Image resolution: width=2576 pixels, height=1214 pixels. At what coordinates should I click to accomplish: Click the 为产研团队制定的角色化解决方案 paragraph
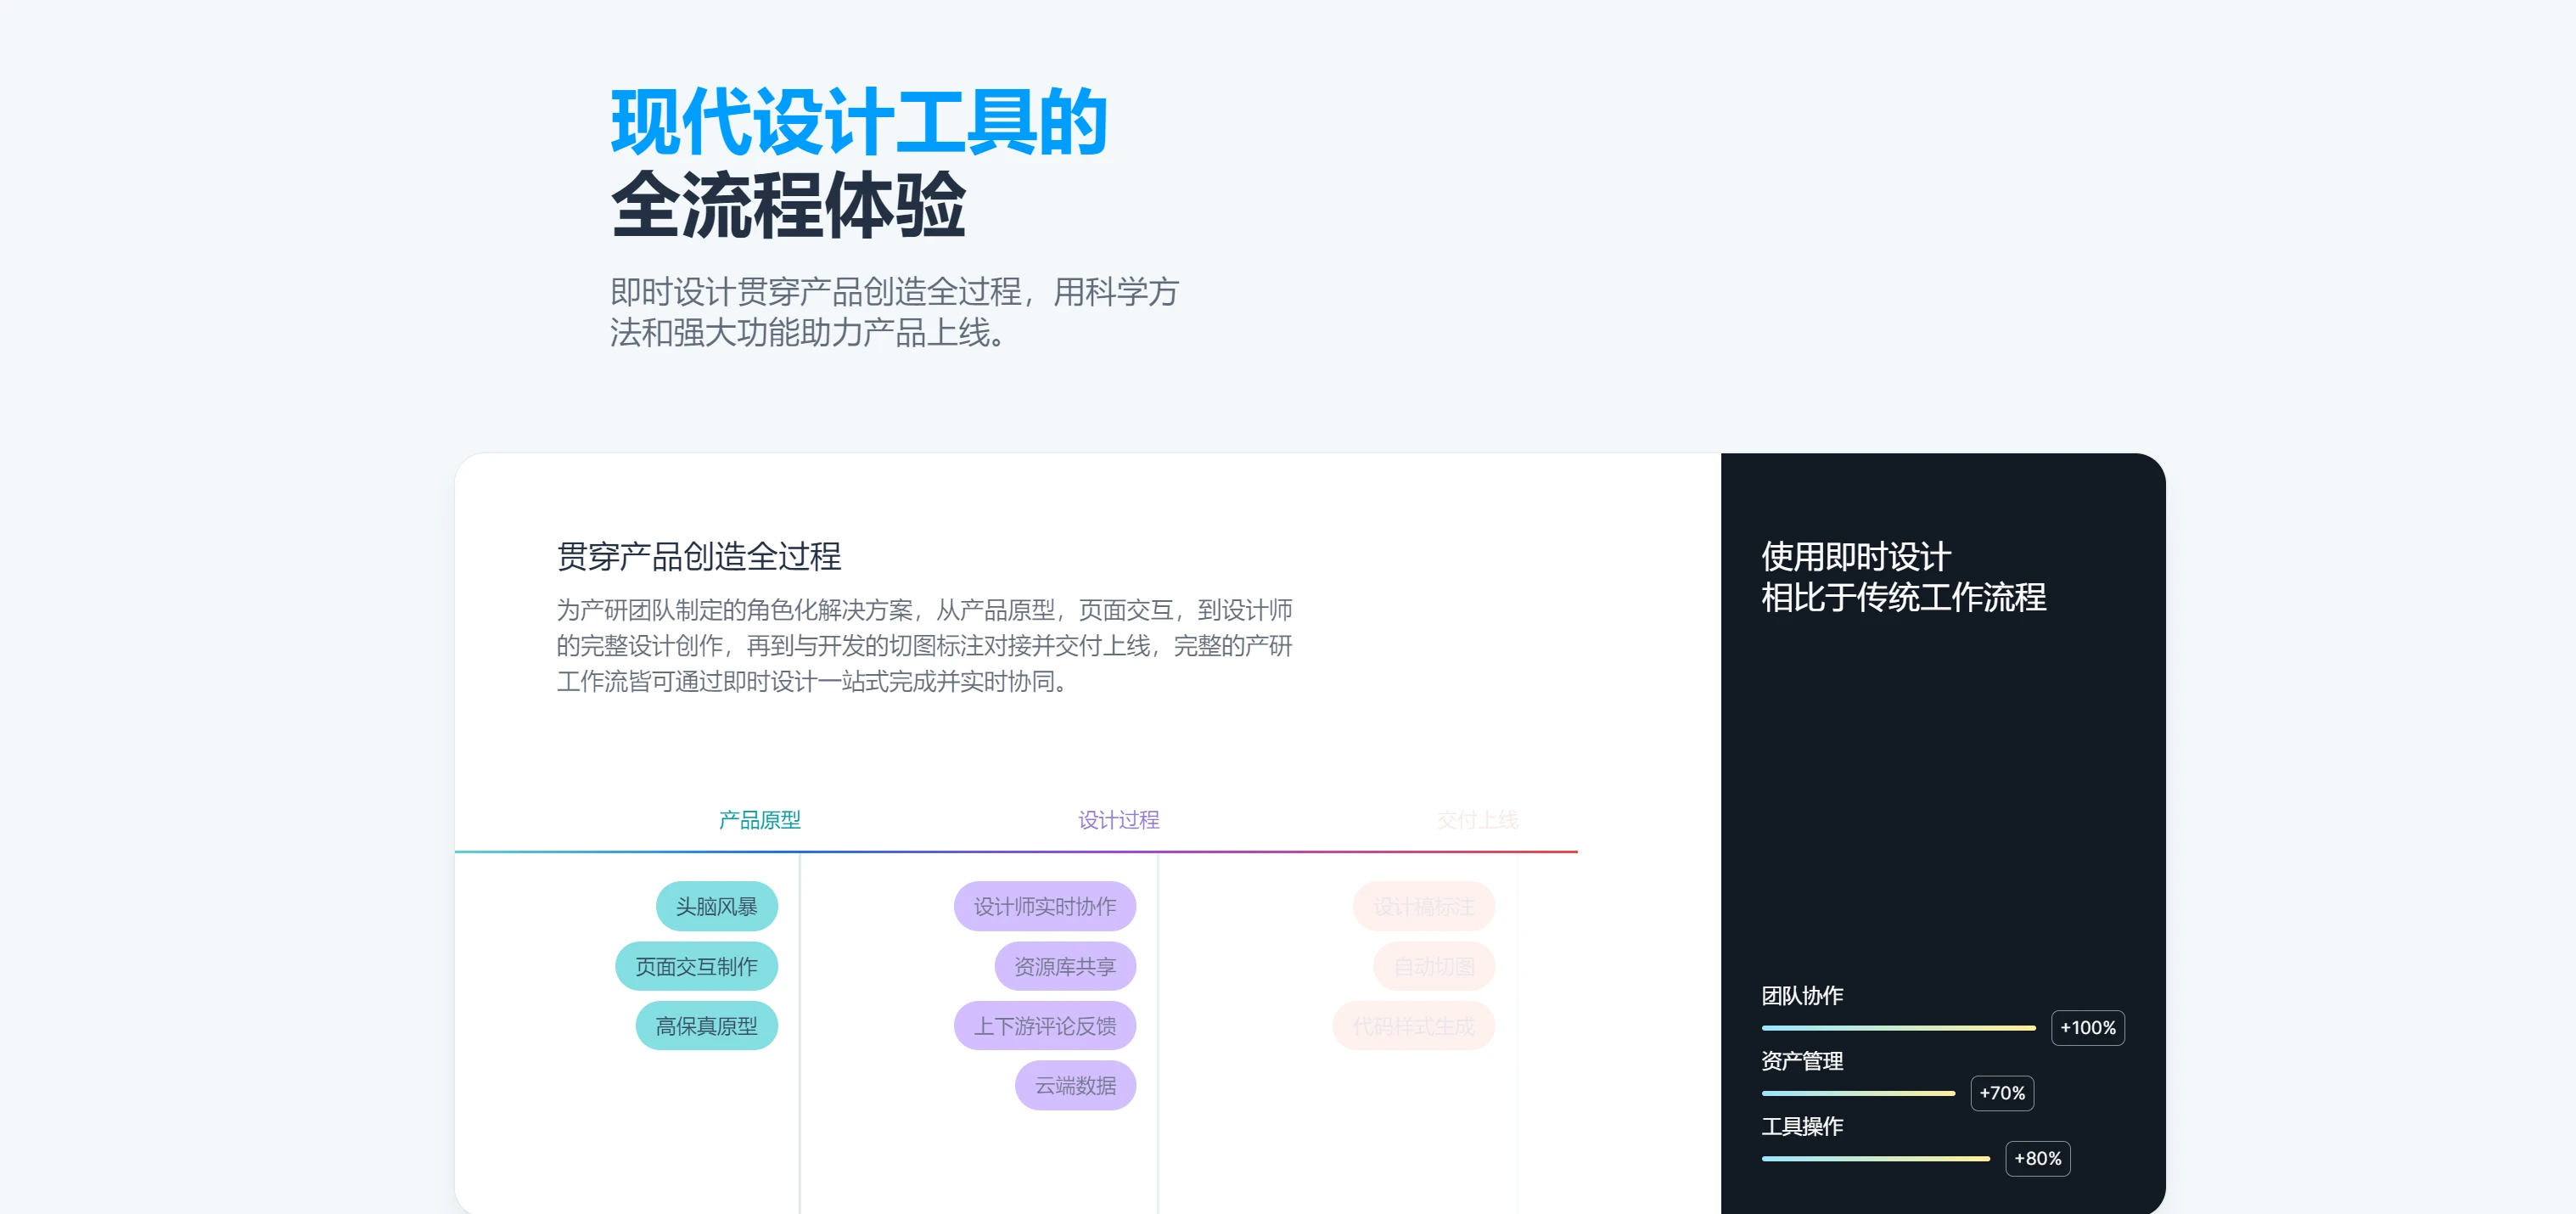coord(924,645)
